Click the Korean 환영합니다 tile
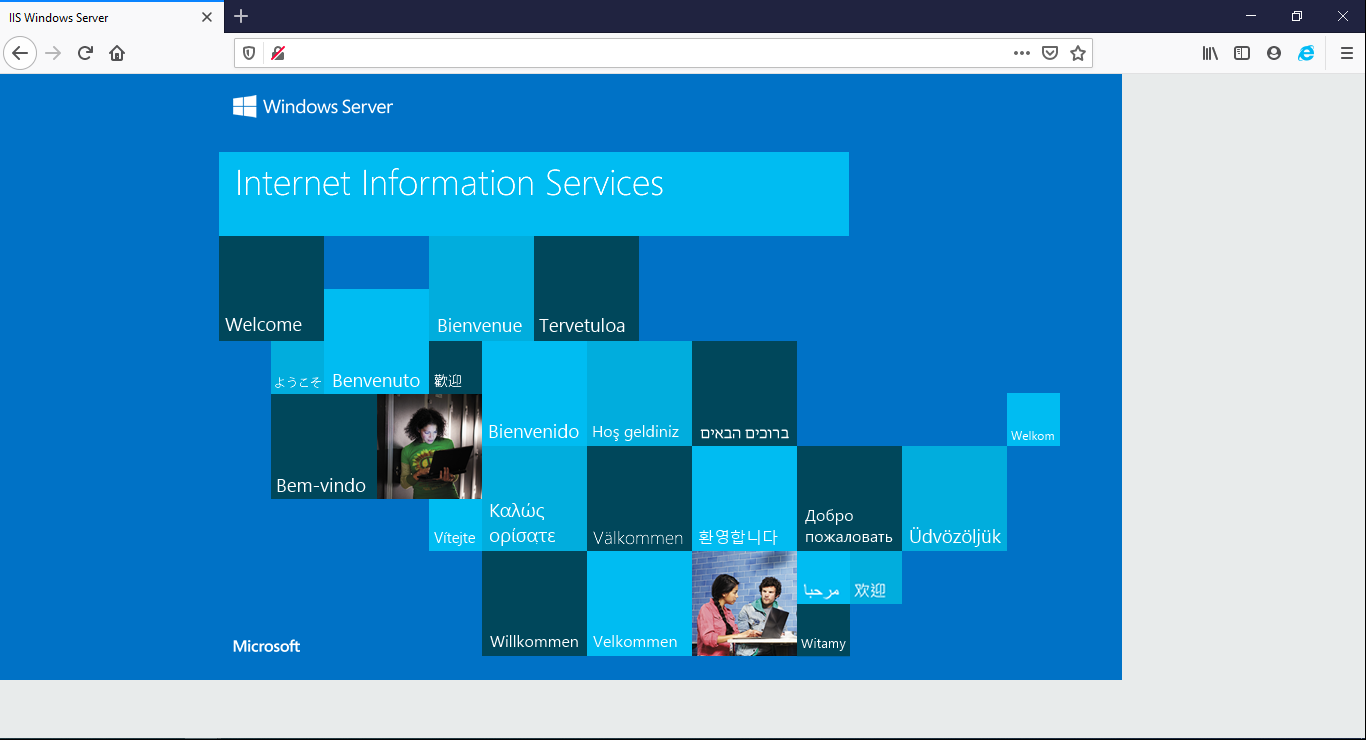This screenshot has height=740, width=1366. pos(744,498)
